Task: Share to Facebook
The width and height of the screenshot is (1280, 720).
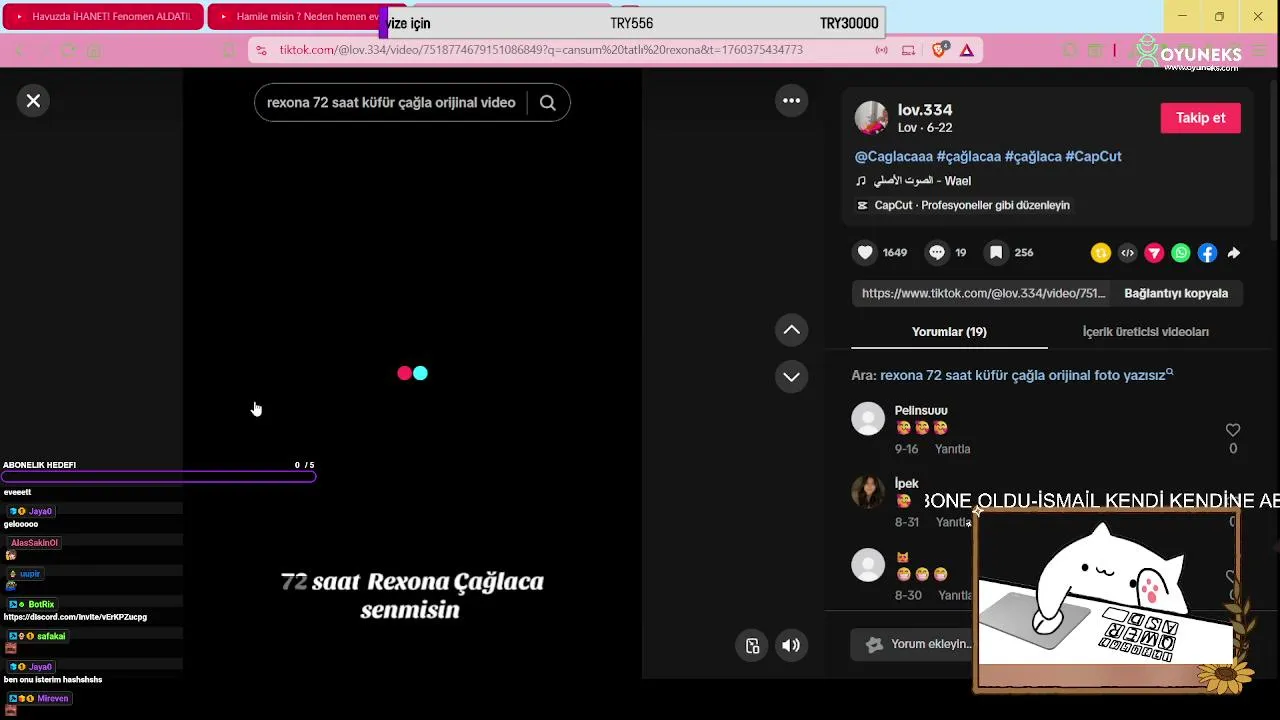Action: pos(1207,253)
